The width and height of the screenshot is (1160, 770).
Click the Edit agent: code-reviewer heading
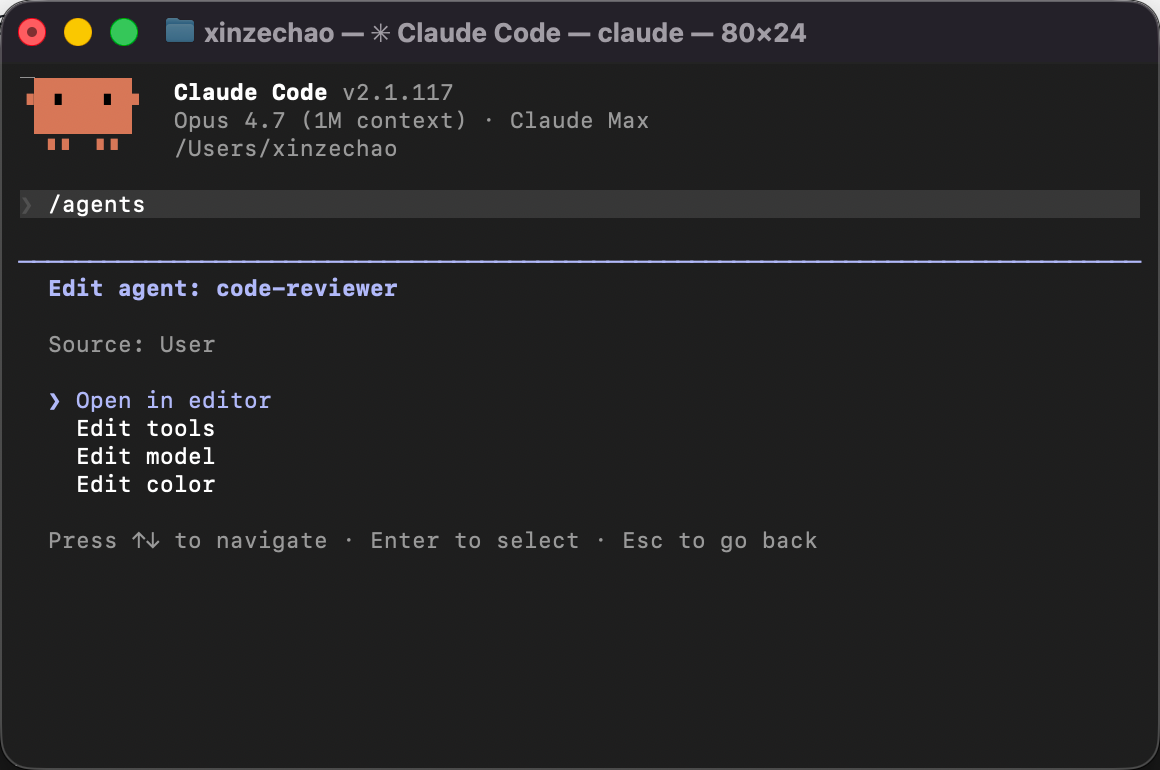tap(223, 288)
